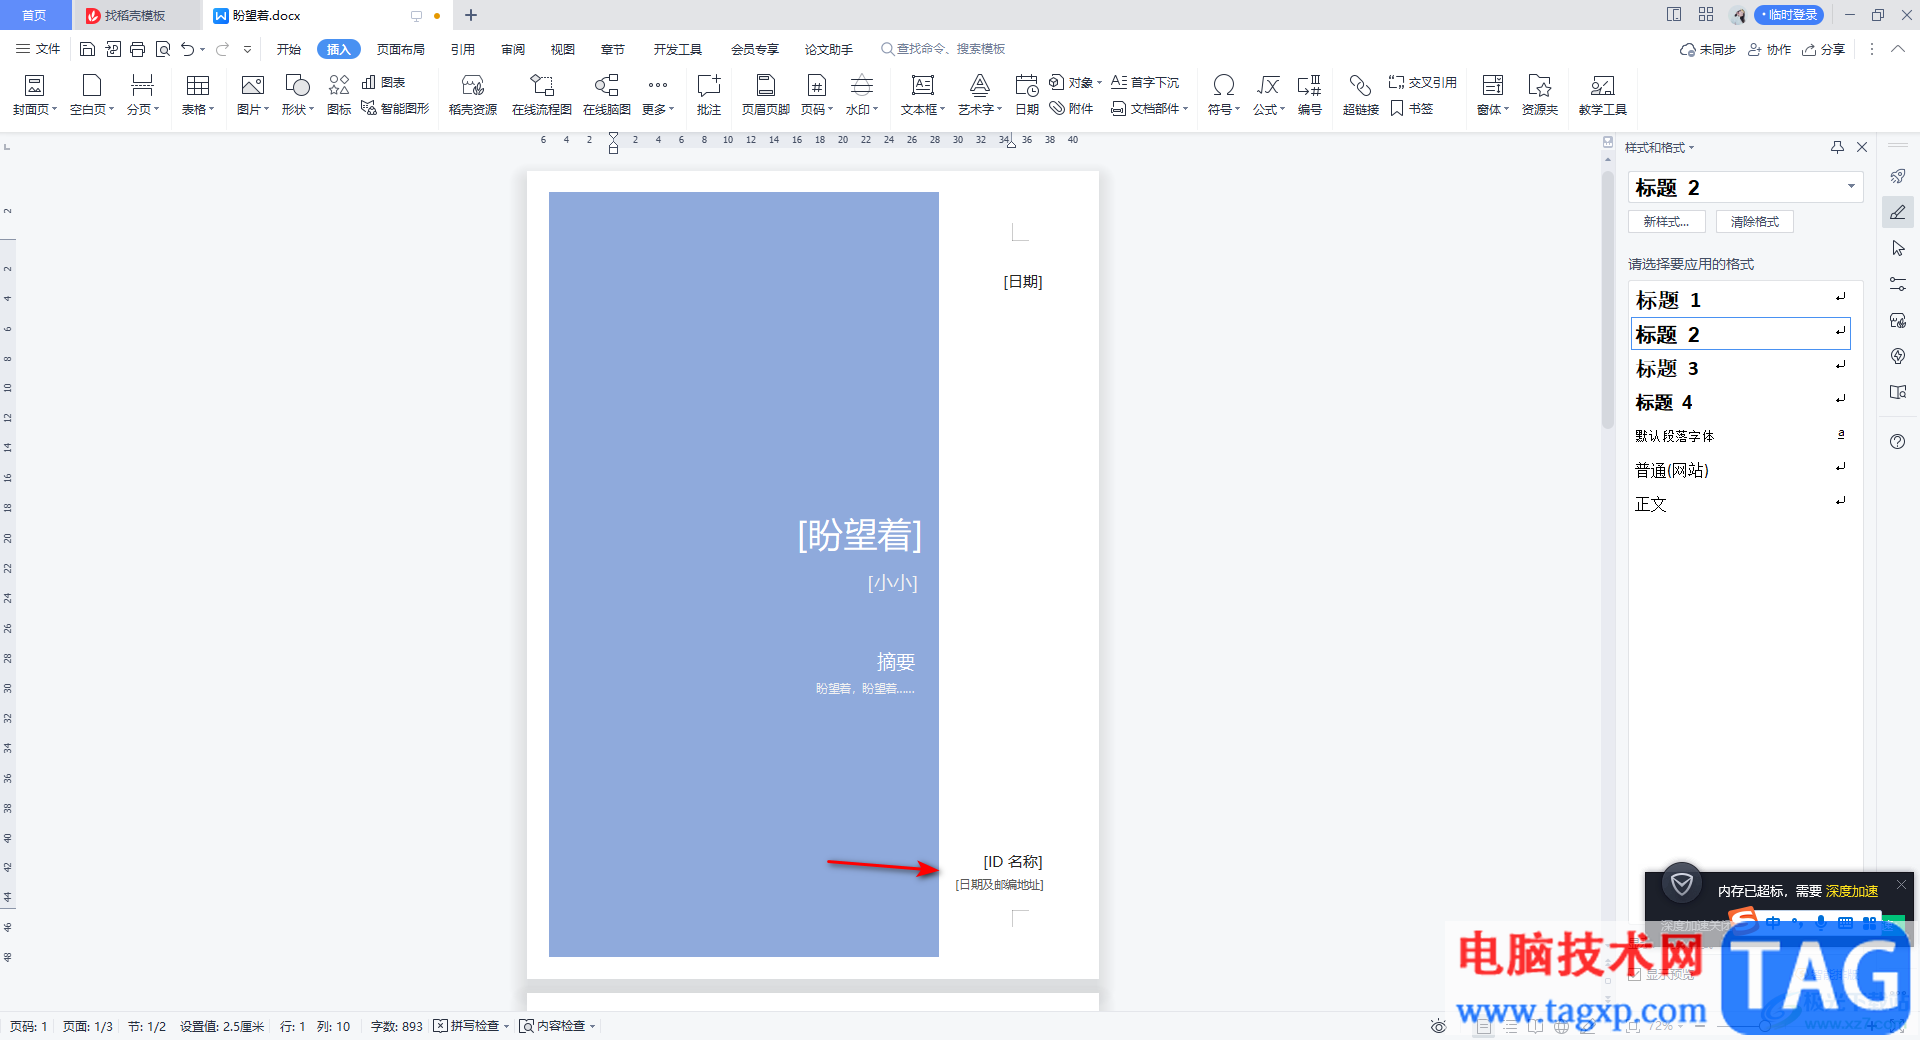
Task: Pin the Styles and Formatting pane
Action: tap(1837, 147)
